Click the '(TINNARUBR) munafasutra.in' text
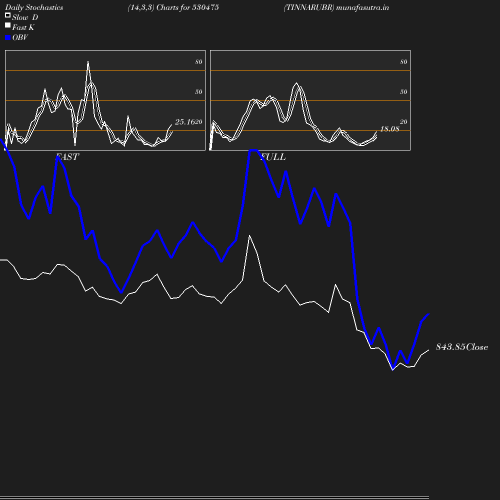The width and height of the screenshot is (500, 500). coord(336,7)
